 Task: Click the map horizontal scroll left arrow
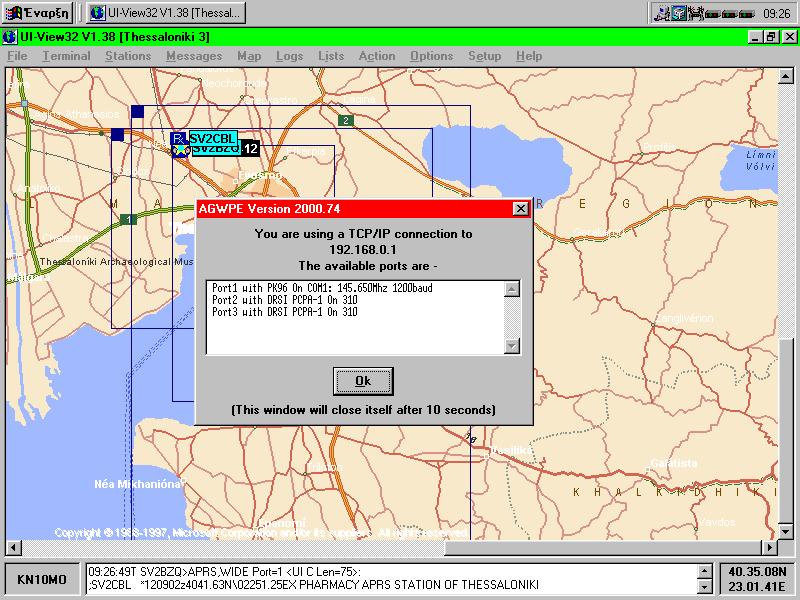point(13,548)
